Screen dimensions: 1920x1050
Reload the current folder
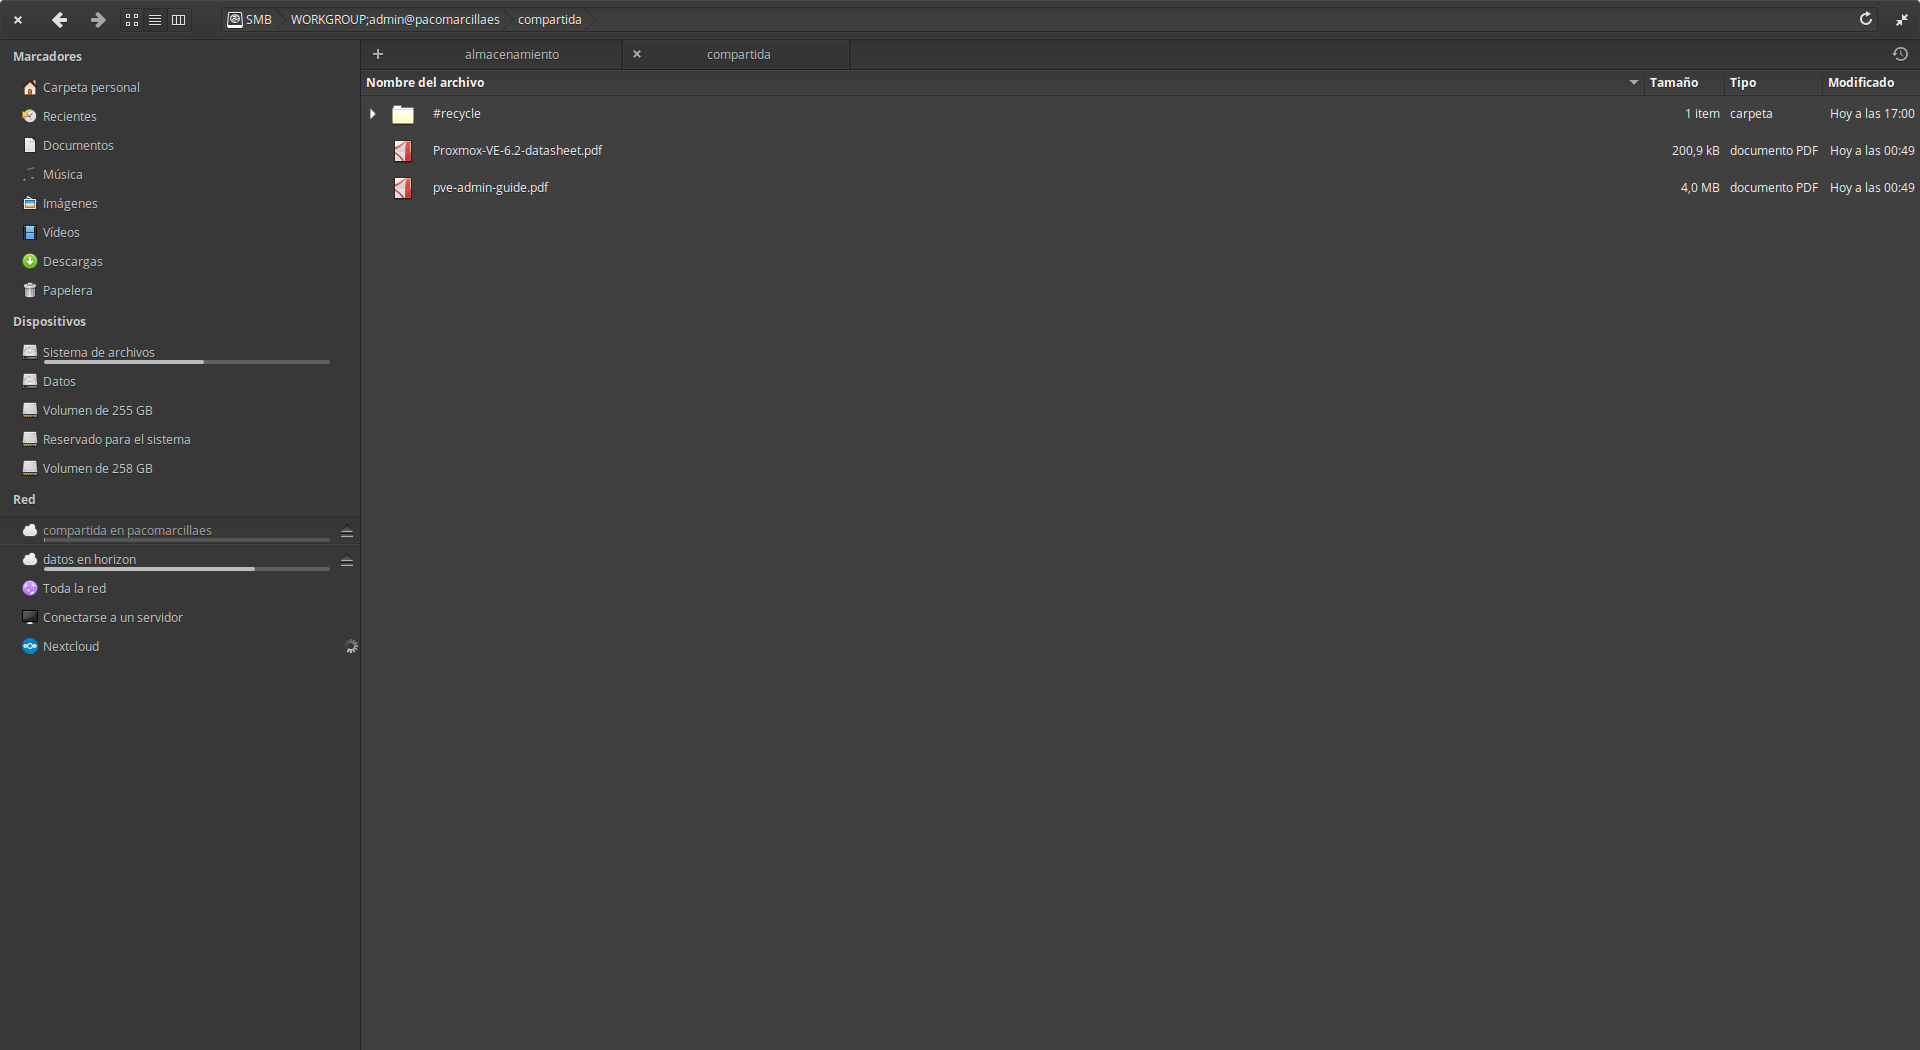[x=1865, y=19]
